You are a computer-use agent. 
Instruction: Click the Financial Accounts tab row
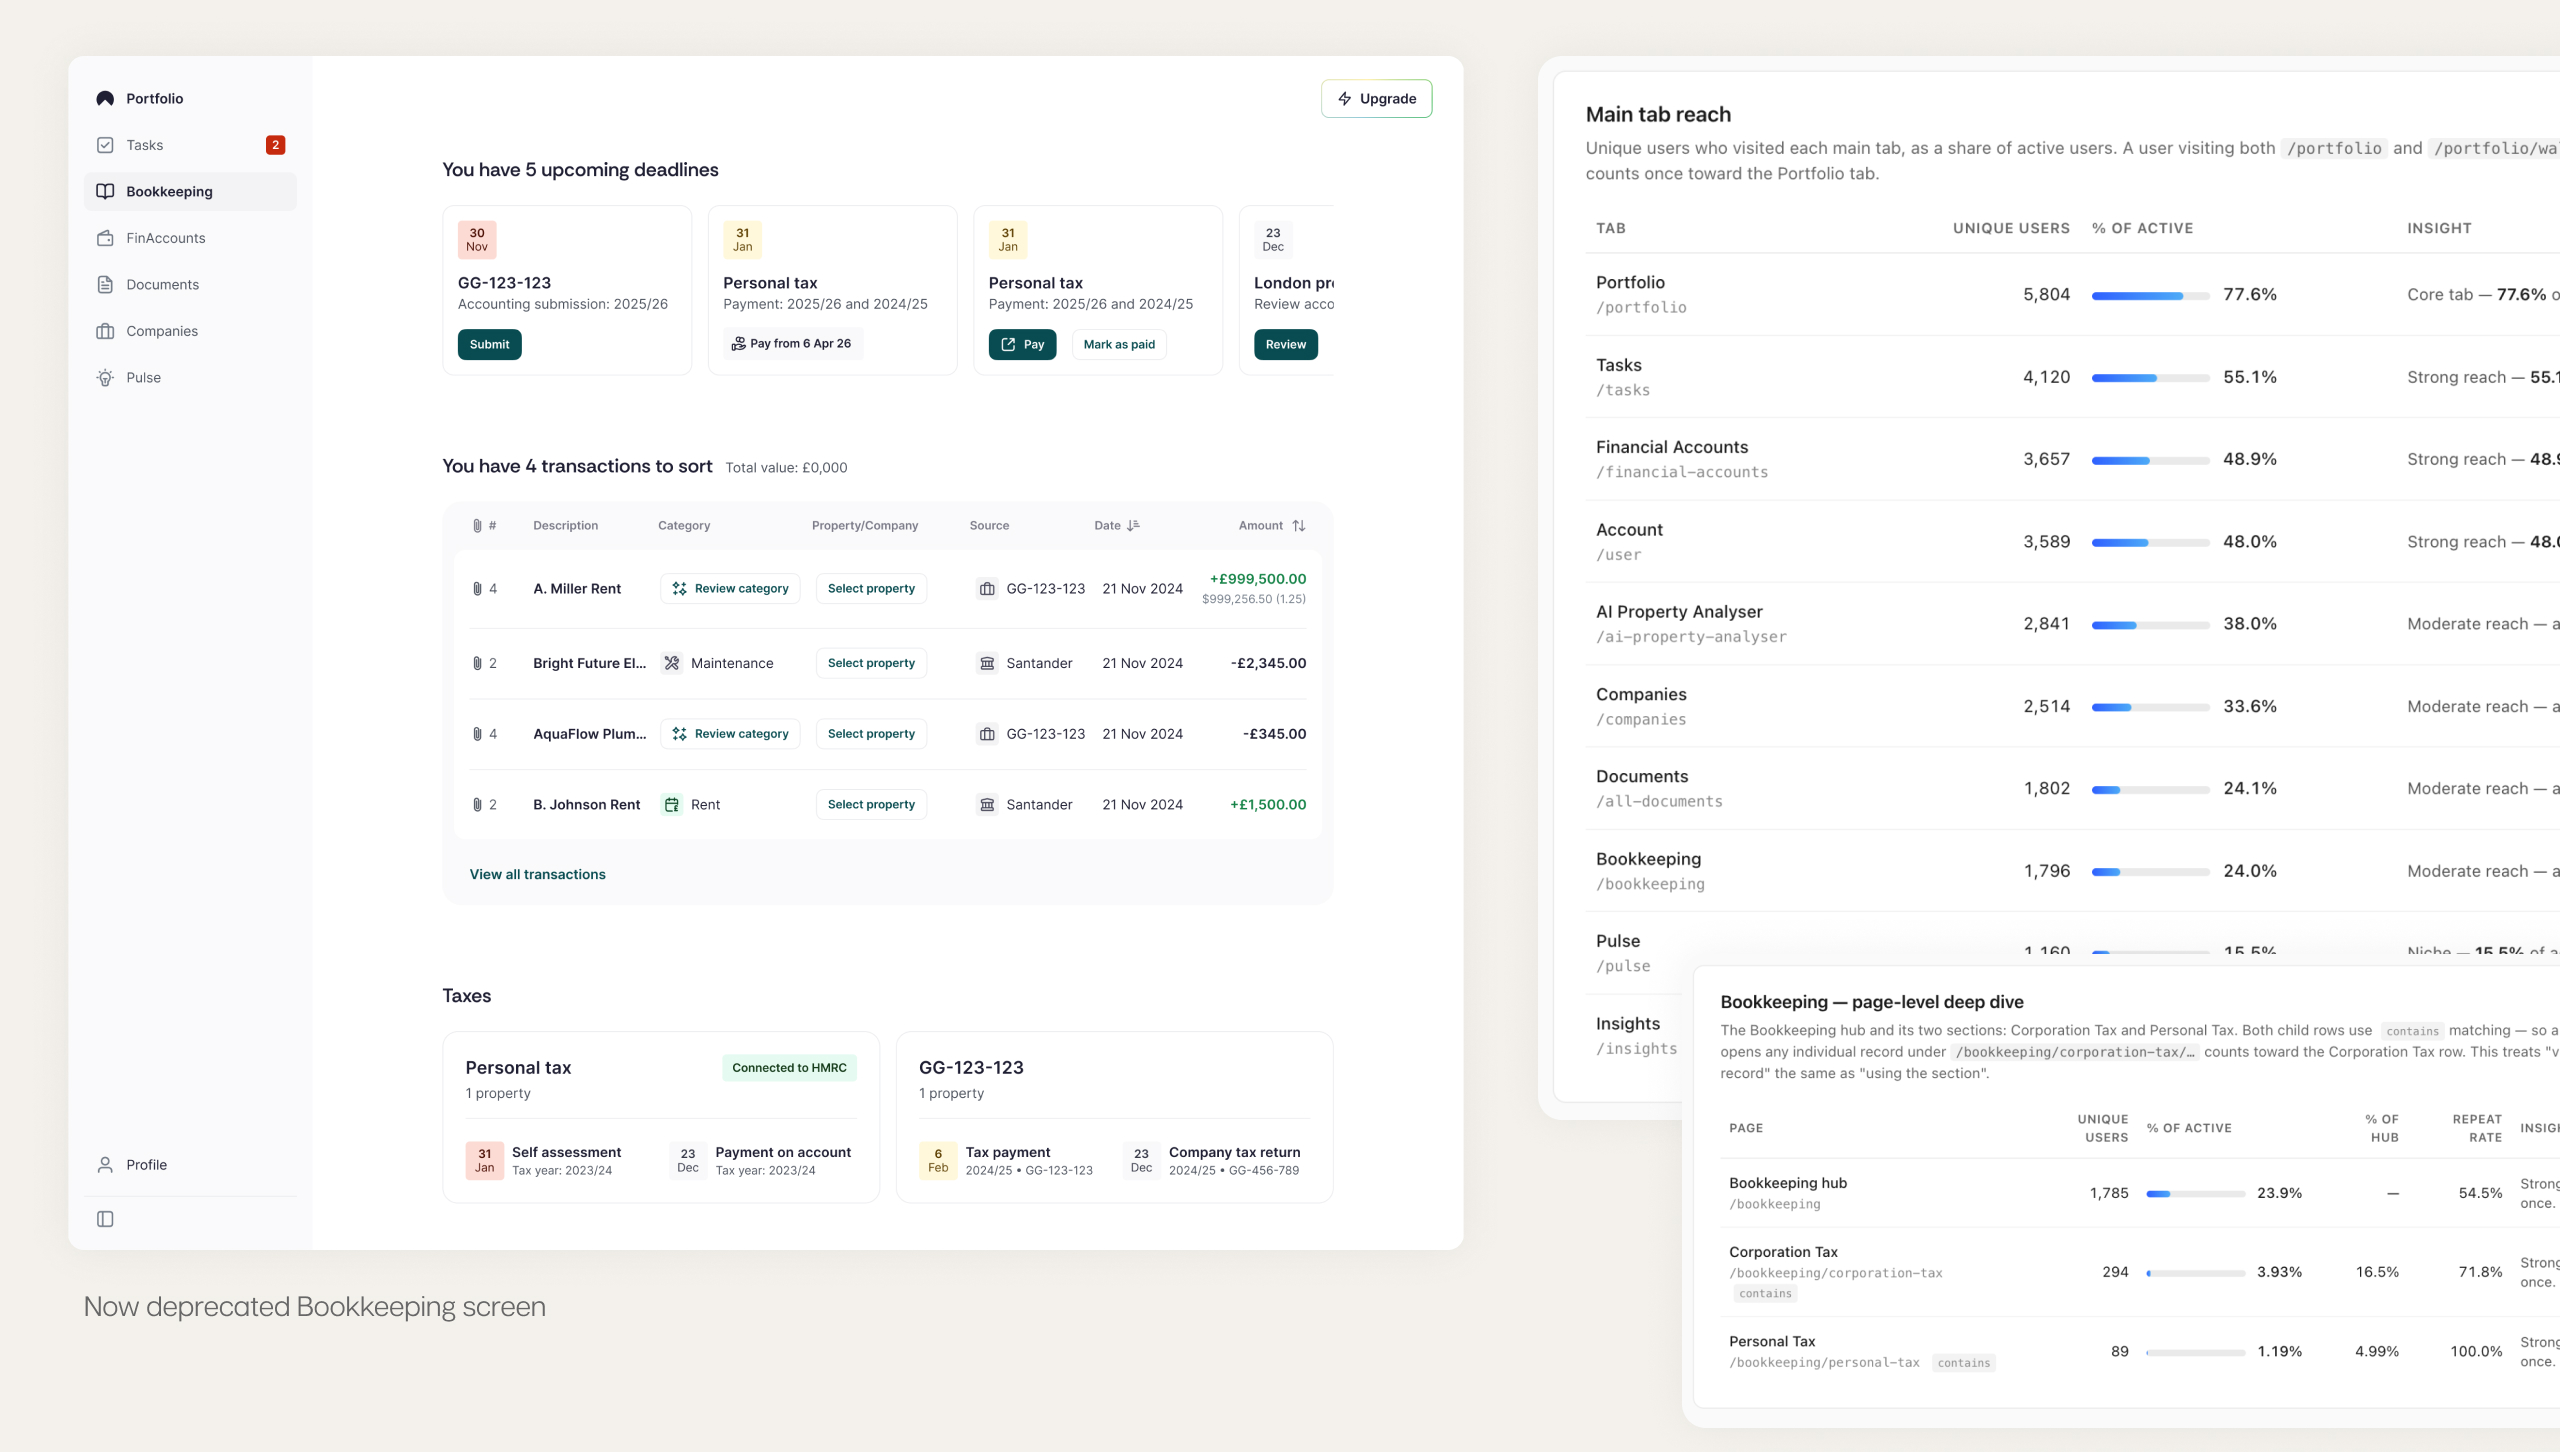(2073, 459)
